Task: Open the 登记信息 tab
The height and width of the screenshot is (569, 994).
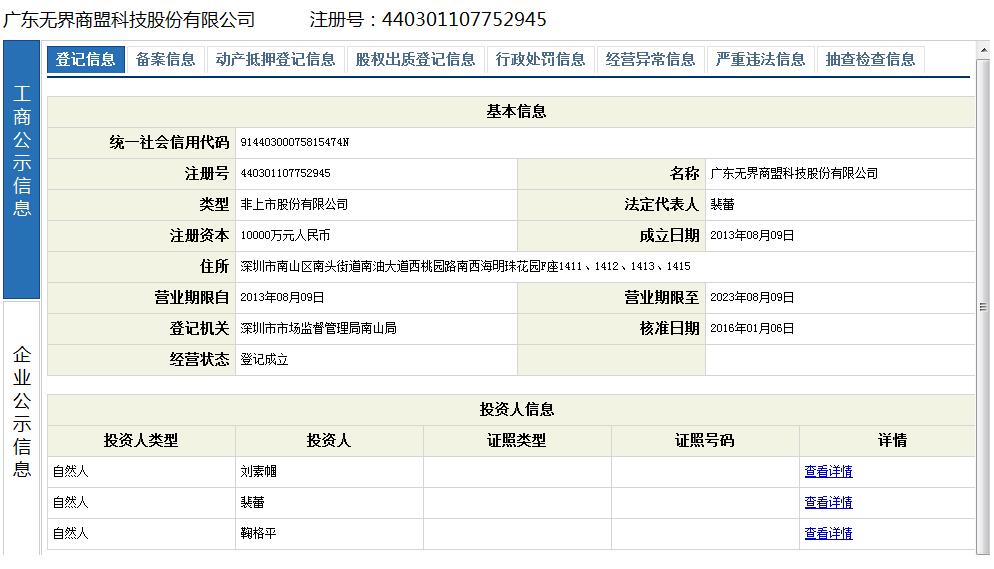Action: 85,59
